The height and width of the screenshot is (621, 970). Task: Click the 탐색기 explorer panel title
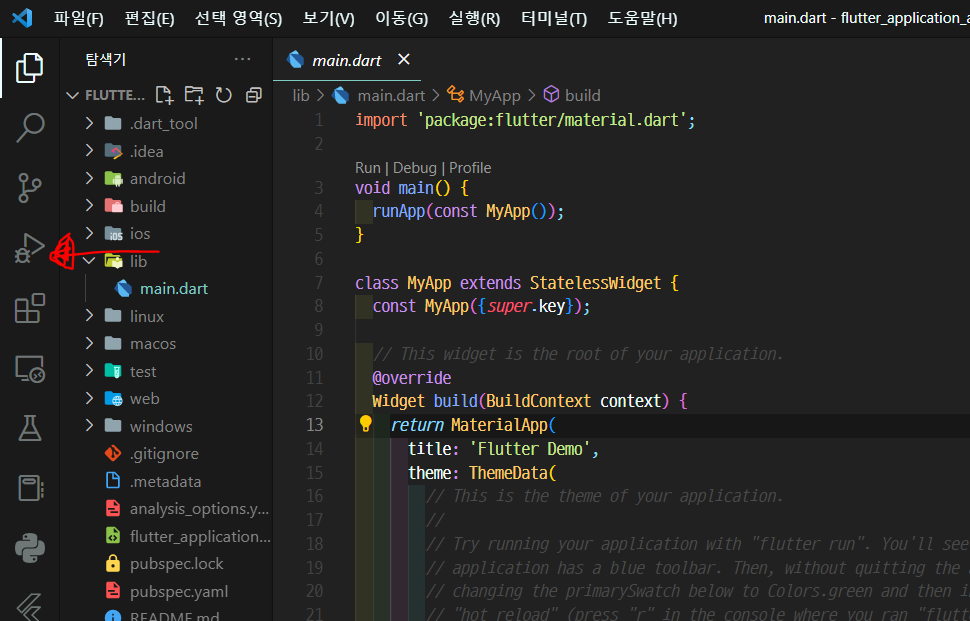[x=106, y=59]
